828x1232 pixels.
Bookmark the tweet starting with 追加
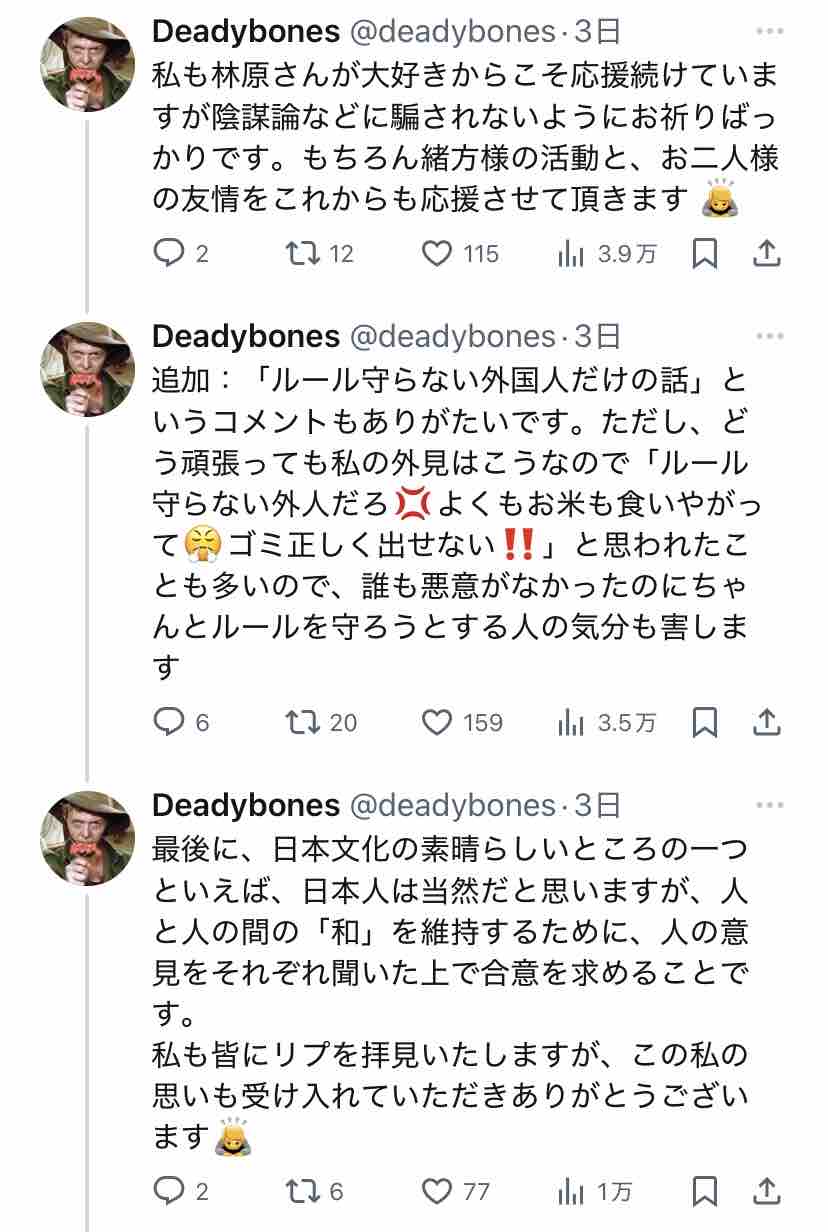coord(705,722)
